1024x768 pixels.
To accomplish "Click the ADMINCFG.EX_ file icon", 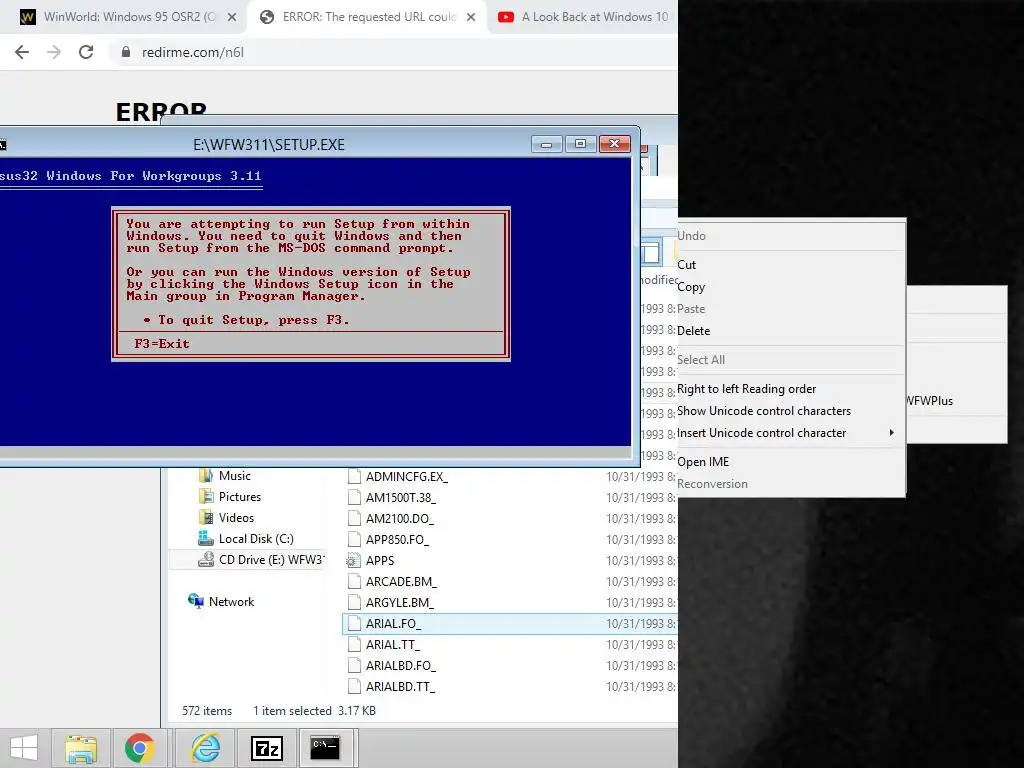I will coord(354,477).
